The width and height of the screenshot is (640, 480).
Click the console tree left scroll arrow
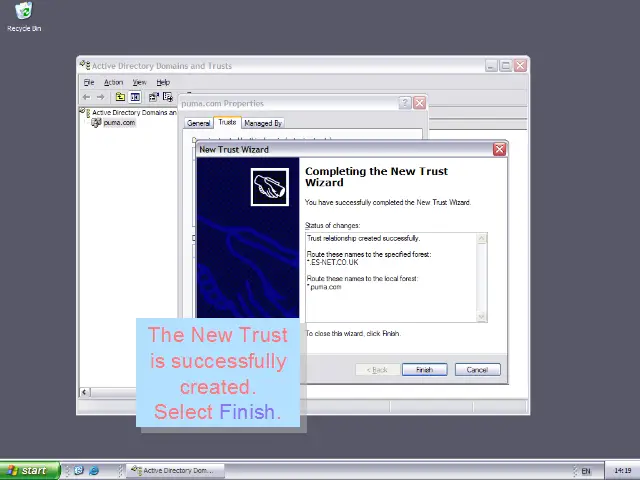click(x=84, y=392)
